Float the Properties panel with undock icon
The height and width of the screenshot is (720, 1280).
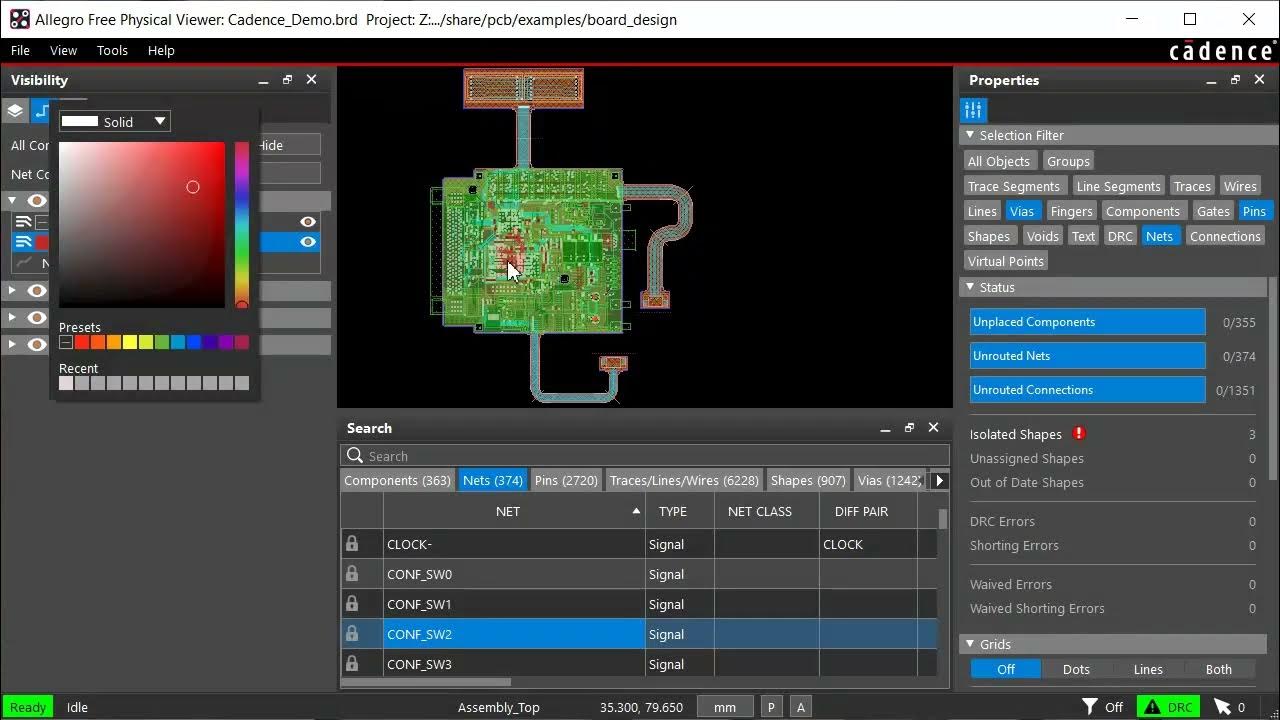coord(1235,80)
